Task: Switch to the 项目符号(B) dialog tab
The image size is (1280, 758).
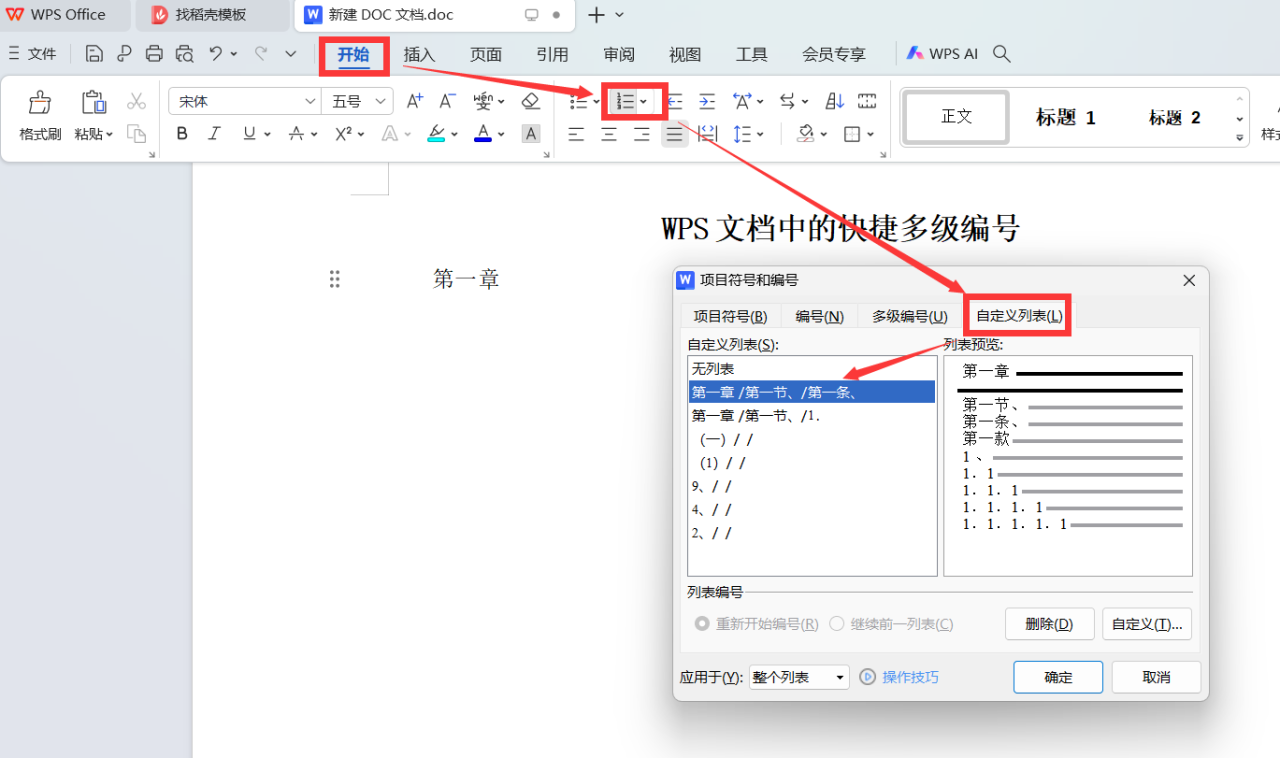Action: pyautogui.click(x=731, y=316)
